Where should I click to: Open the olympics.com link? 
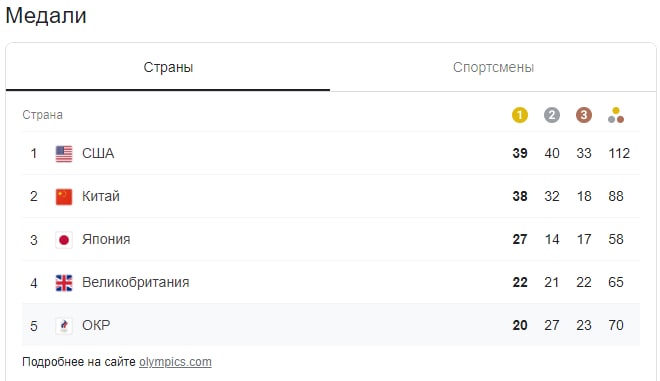[175, 362]
